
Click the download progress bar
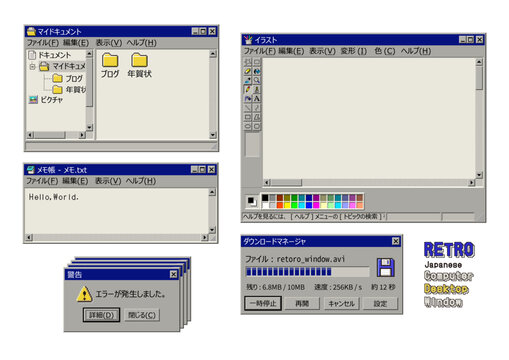tap(307, 272)
